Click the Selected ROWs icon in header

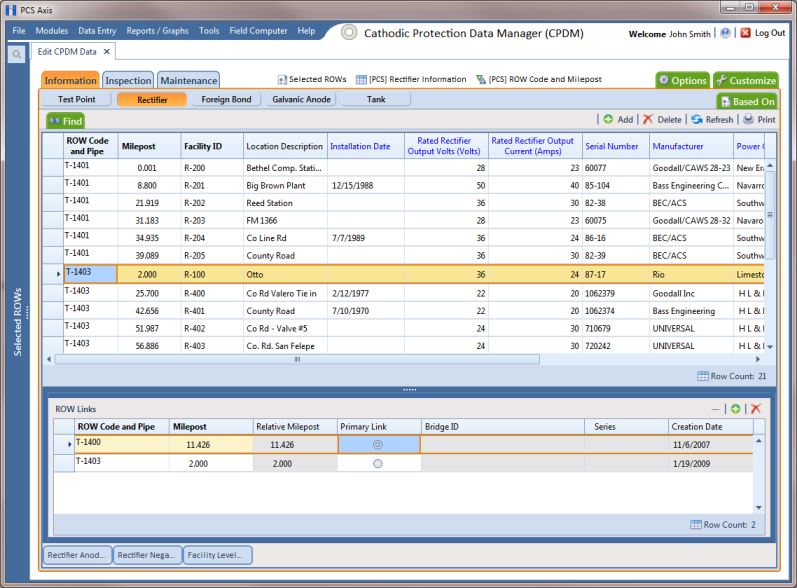click(282, 80)
